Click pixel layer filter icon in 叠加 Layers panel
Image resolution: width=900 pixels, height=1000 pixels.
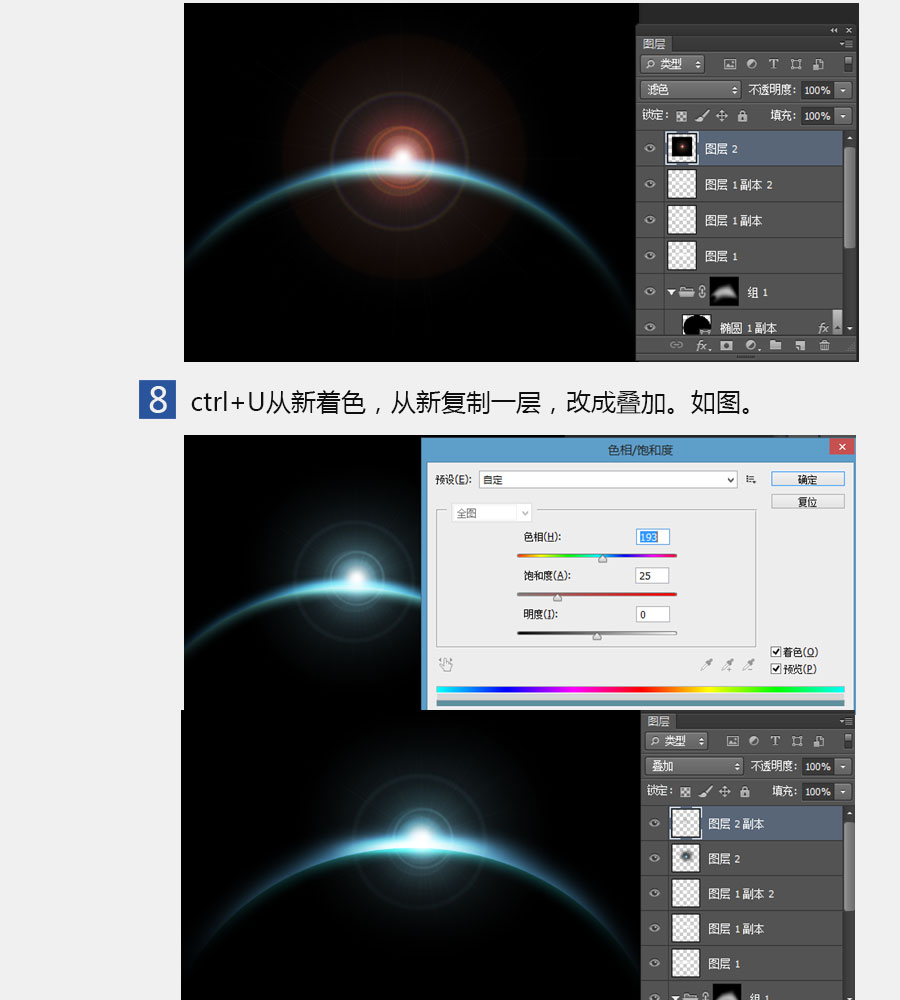click(733, 740)
